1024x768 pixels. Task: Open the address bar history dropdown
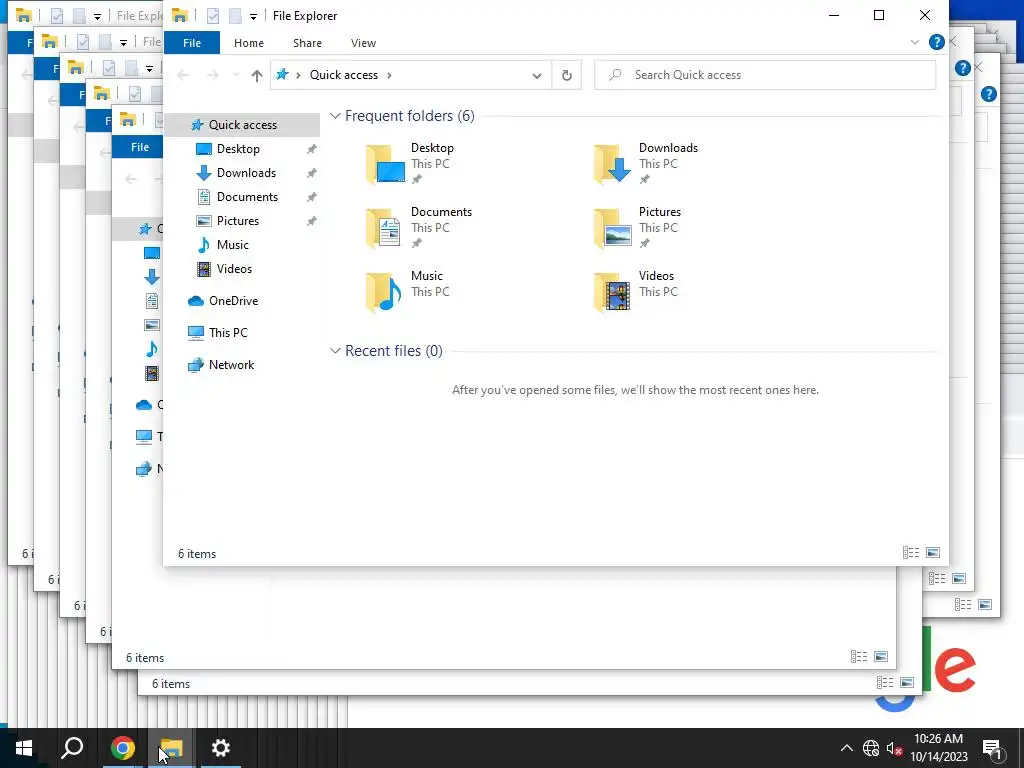tap(537, 76)
